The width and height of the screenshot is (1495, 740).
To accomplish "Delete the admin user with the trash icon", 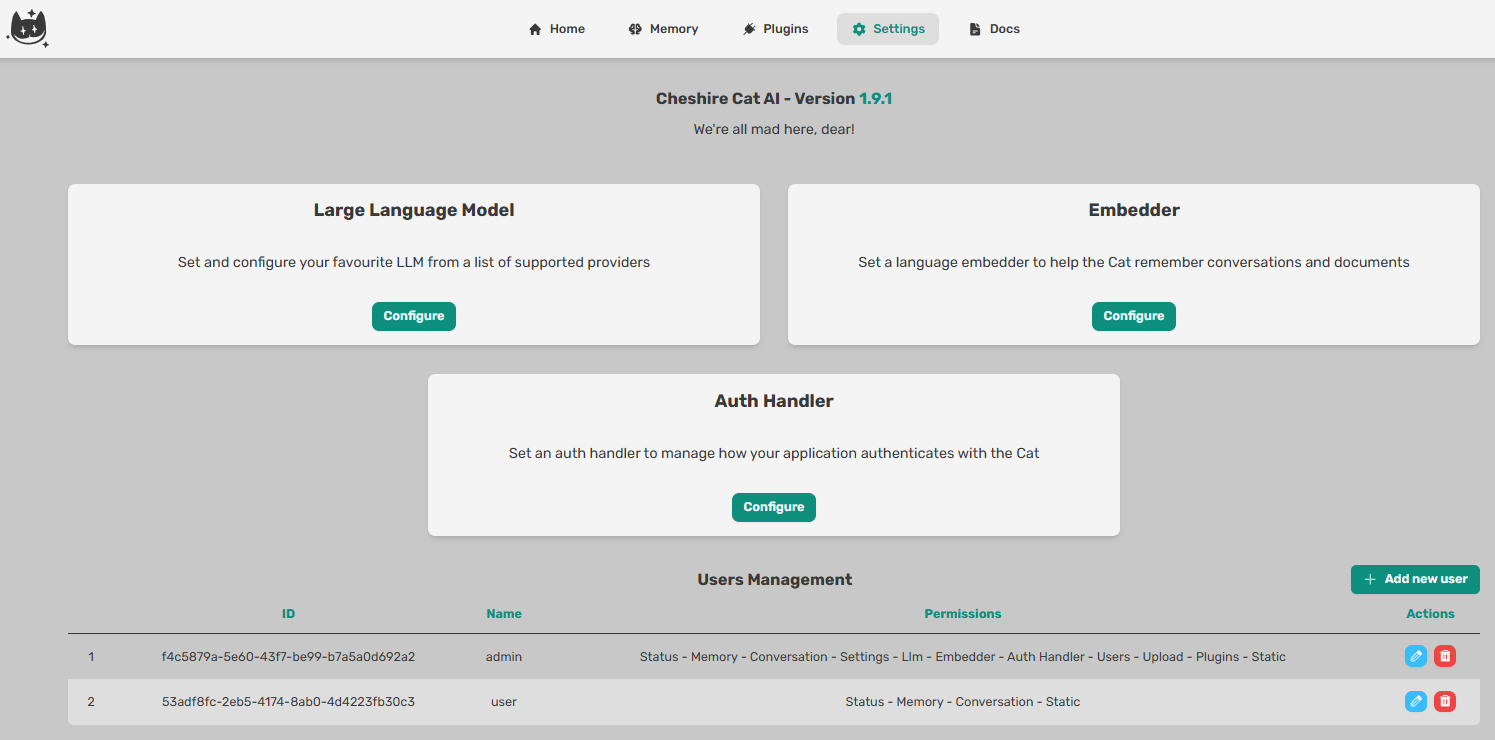I will 1445,656.
